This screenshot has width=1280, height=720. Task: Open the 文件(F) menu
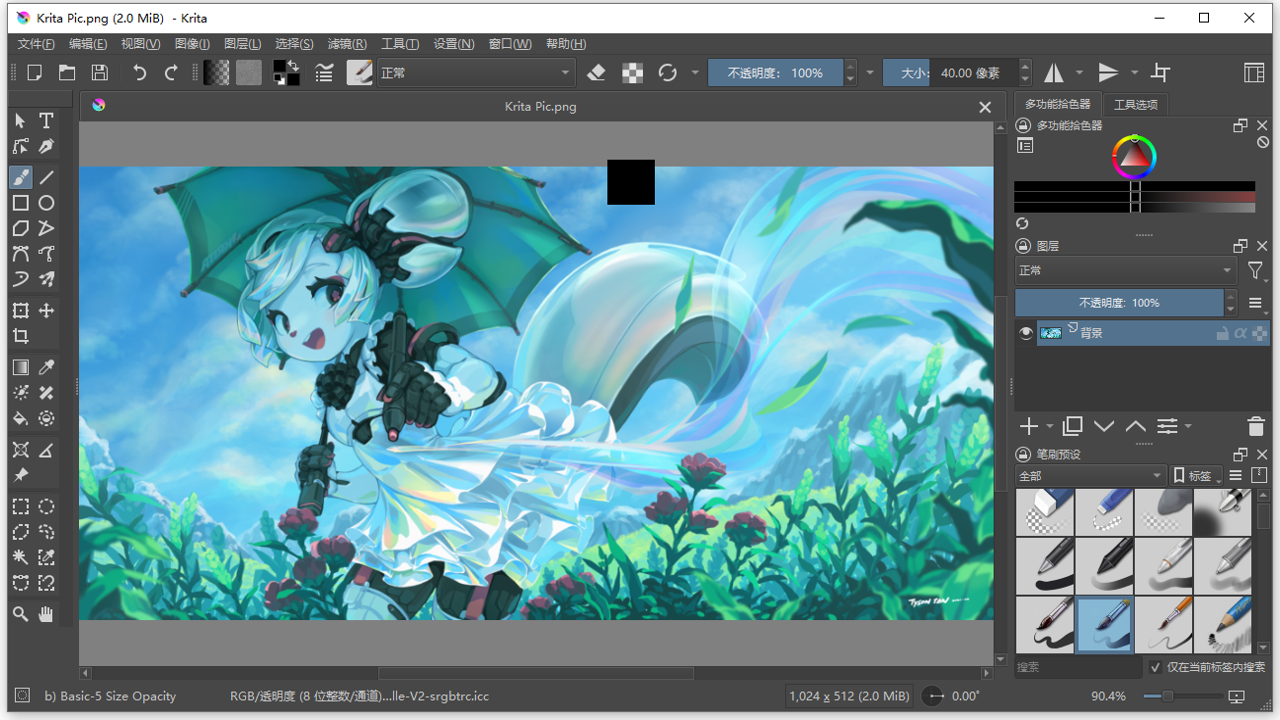coord(36,44)
